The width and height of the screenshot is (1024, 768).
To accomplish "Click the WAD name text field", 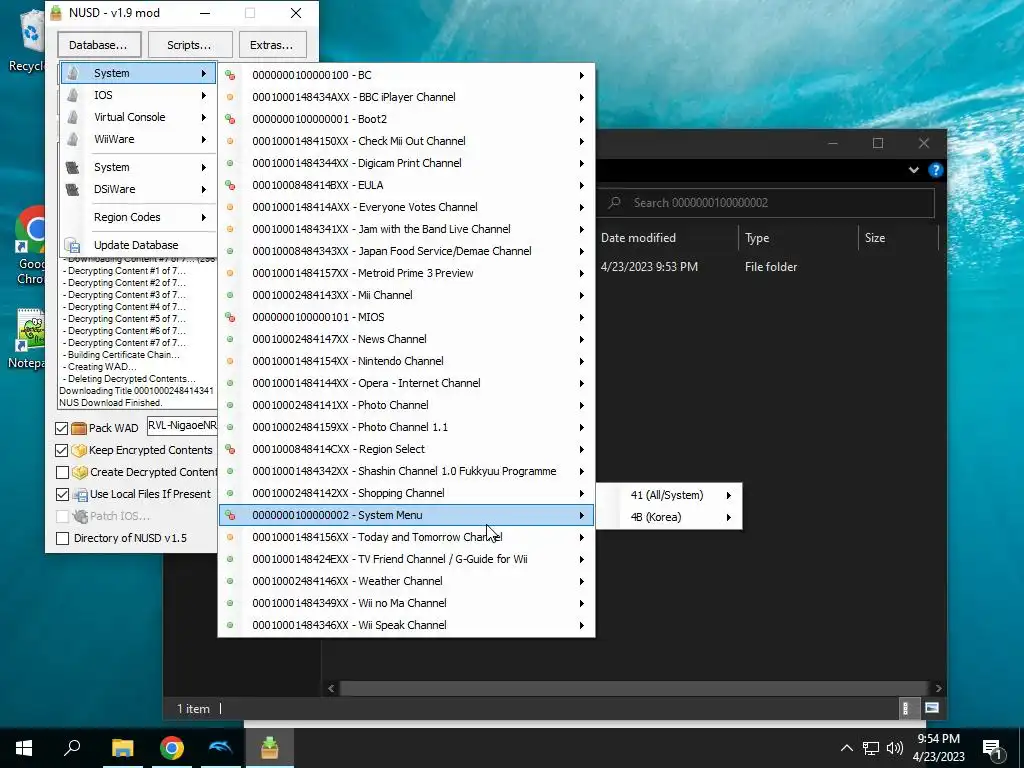I will pyautogui.click(x=182, y=426).
